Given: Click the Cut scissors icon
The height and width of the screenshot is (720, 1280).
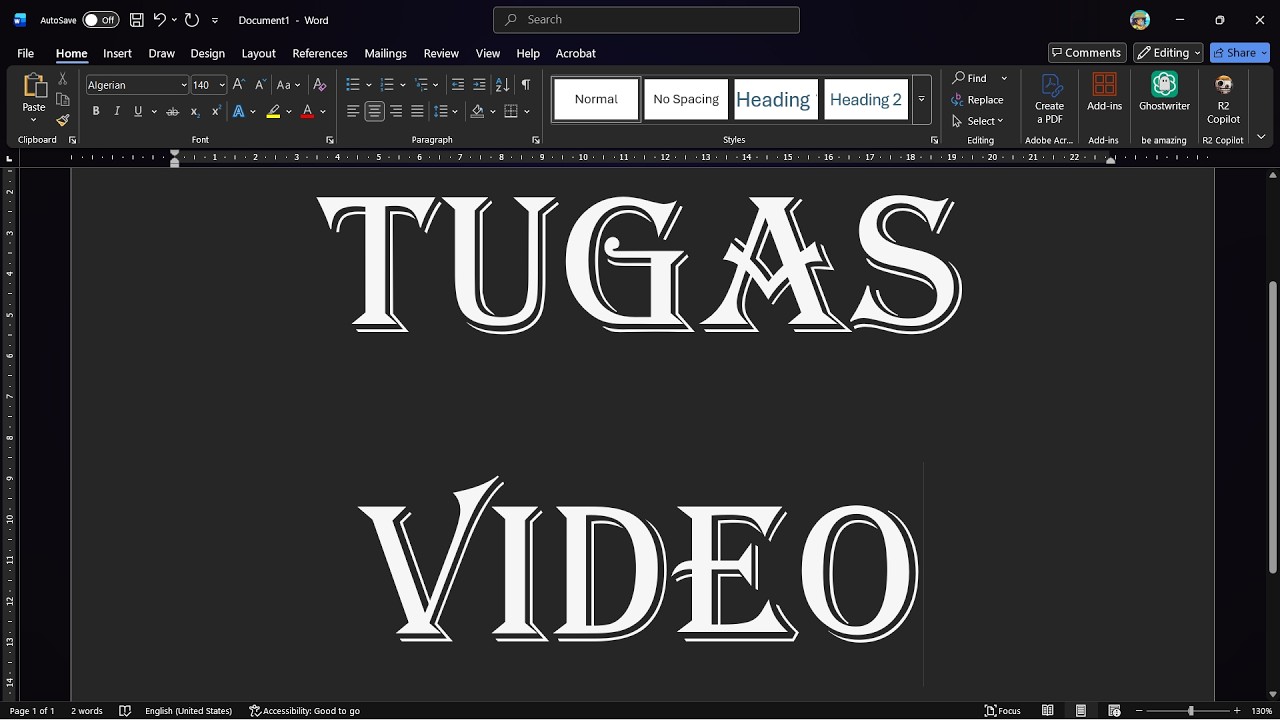Looking at the screenshot, I should (x=62, y=78).
